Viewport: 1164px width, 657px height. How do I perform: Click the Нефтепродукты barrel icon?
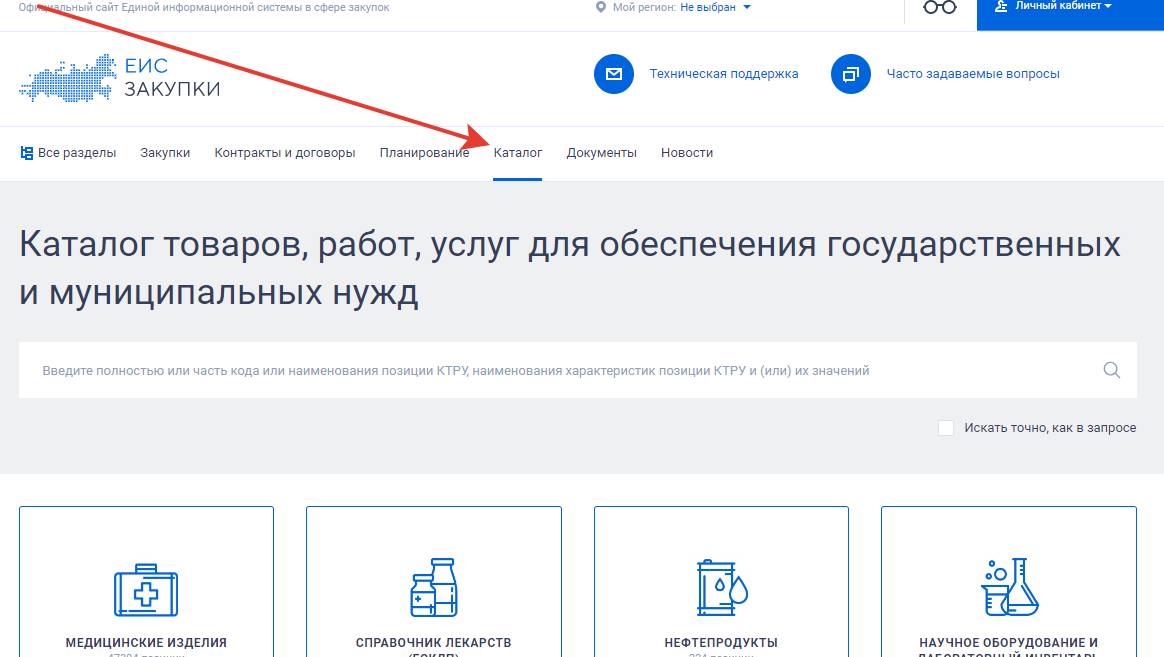tap(720, 589)
